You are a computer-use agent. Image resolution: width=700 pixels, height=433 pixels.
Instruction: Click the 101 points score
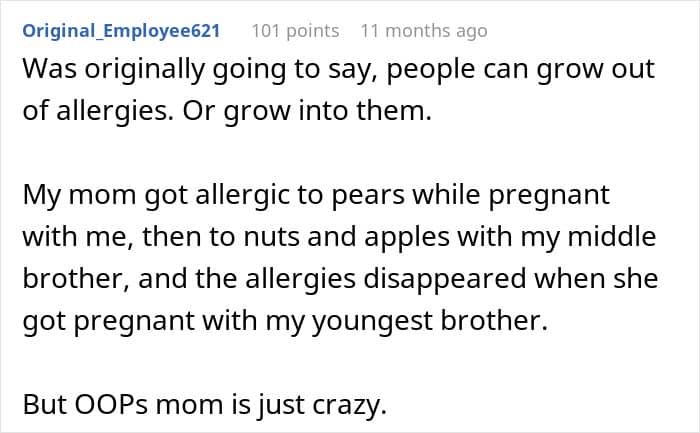click(294, 30)
